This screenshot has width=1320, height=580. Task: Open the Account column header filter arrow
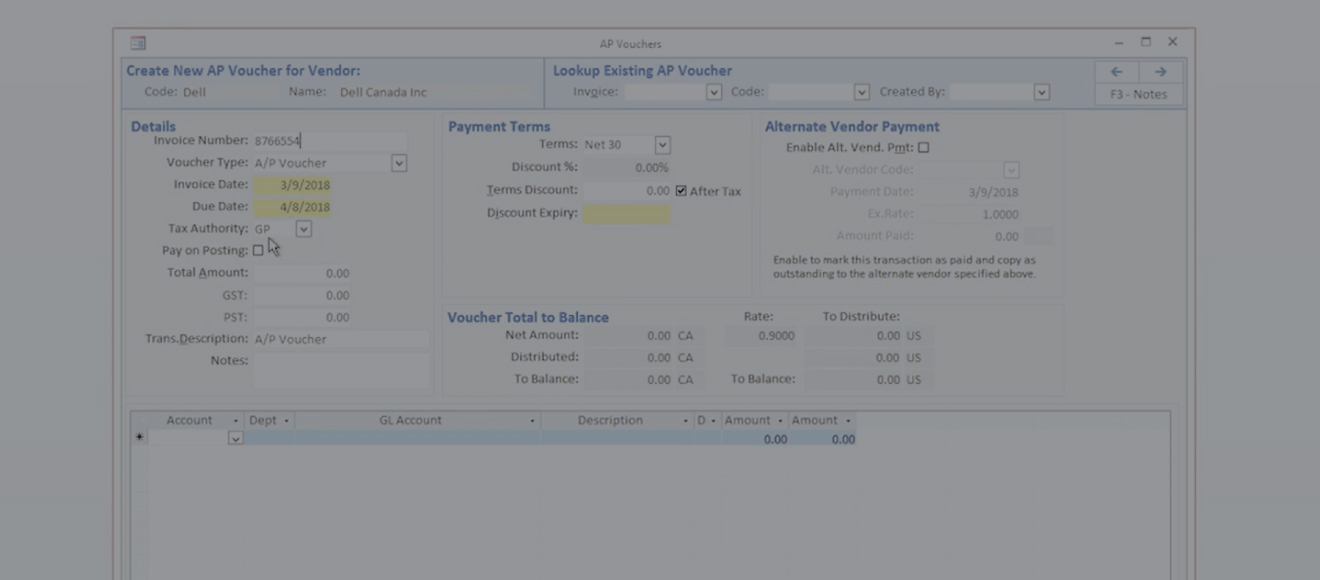[x=236, y=421]
